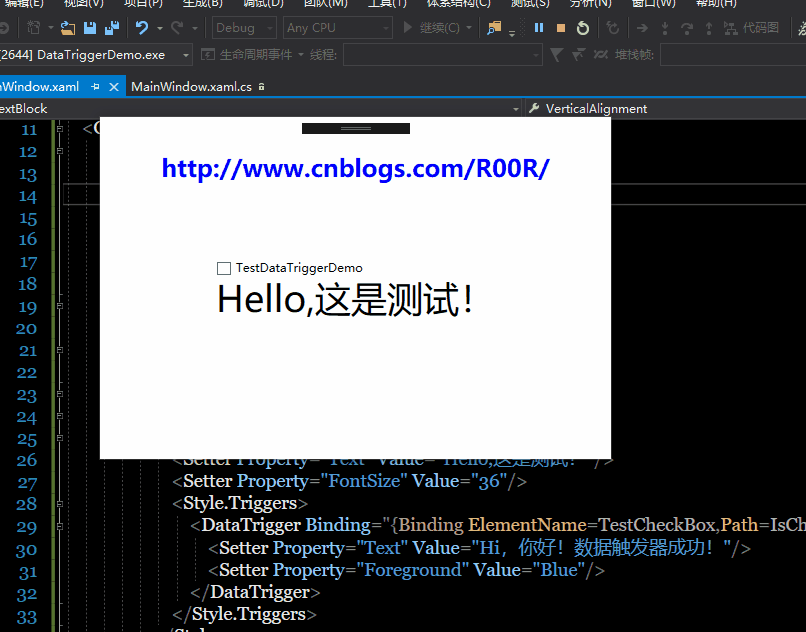This screenshot has height=632, width=806.
Task: Undo the last edit
Action: click(x=141, y=27)
